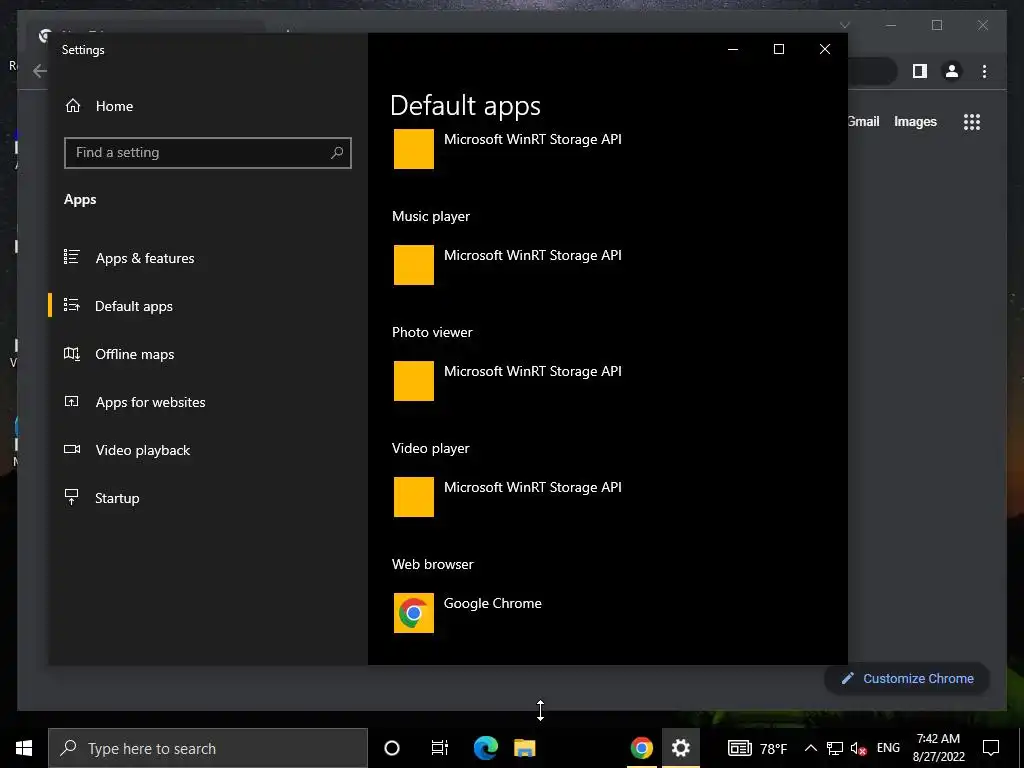Select Default apps in sidebar

tap(133, 306)
